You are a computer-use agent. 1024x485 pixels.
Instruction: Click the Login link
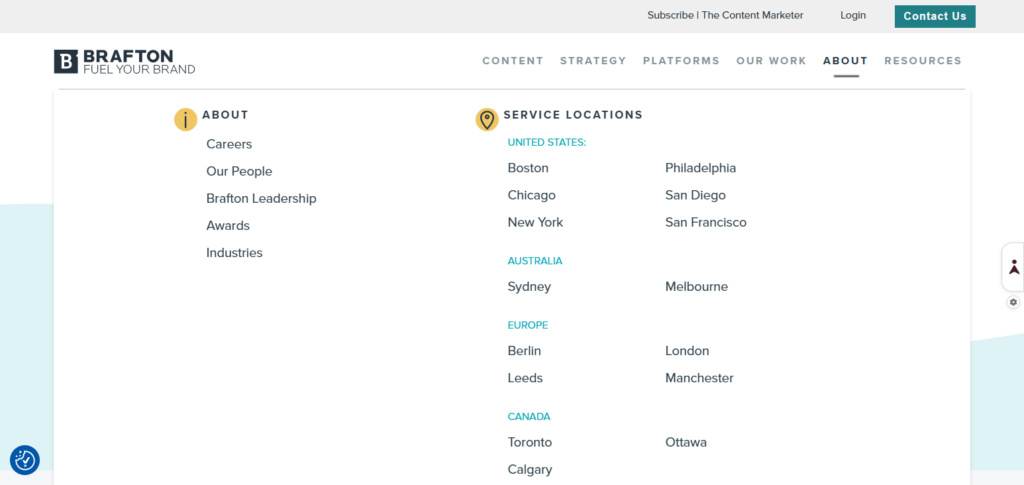[x=853, y=15]
